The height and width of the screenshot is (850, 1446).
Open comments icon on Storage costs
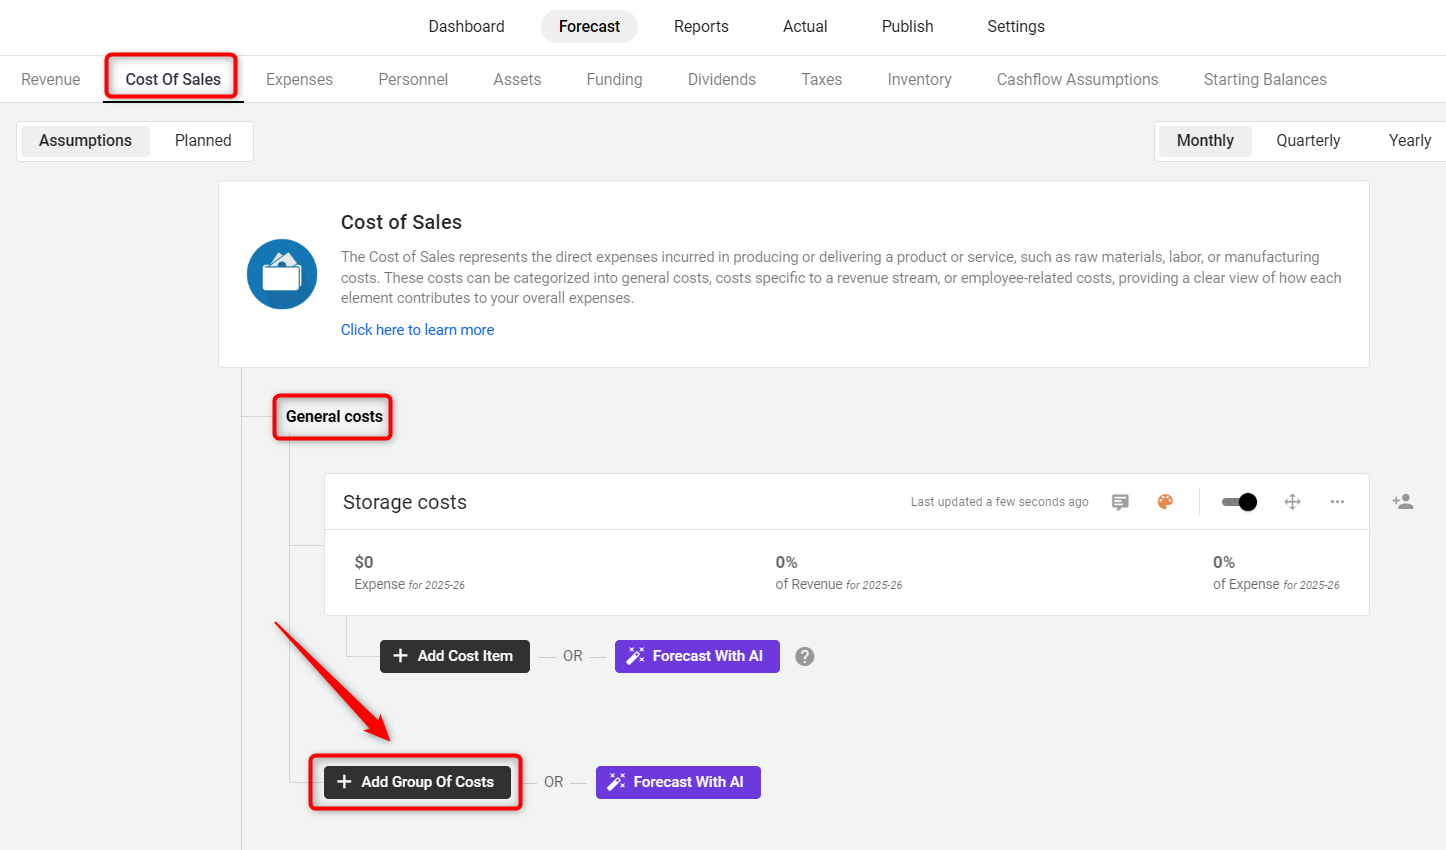(x=1120, y=502)
